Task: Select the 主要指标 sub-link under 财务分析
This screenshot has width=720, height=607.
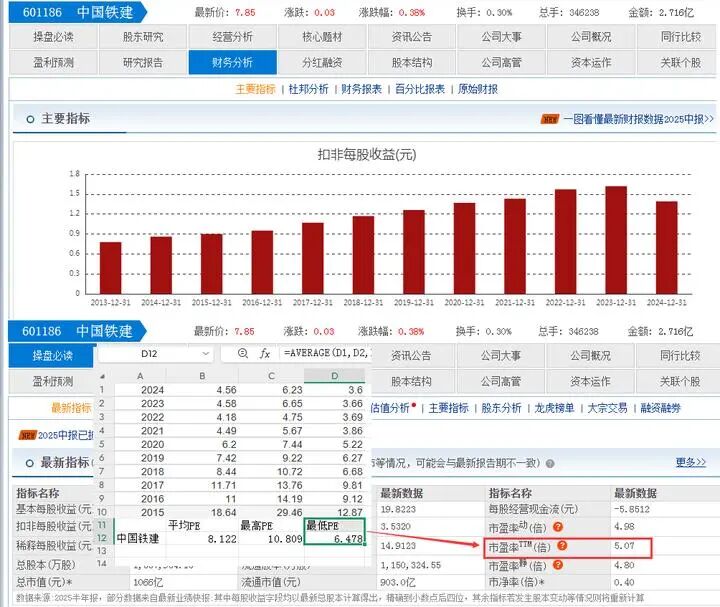Action: tap(255, 89)
